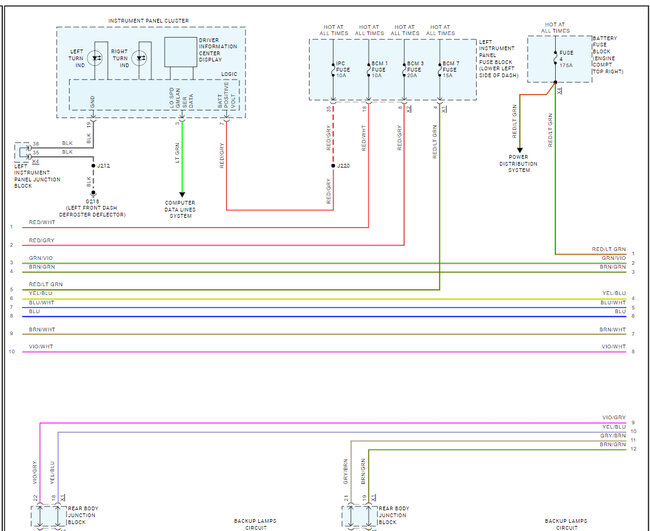Click 'RED/LT GRN' label at right row 1

609,249
